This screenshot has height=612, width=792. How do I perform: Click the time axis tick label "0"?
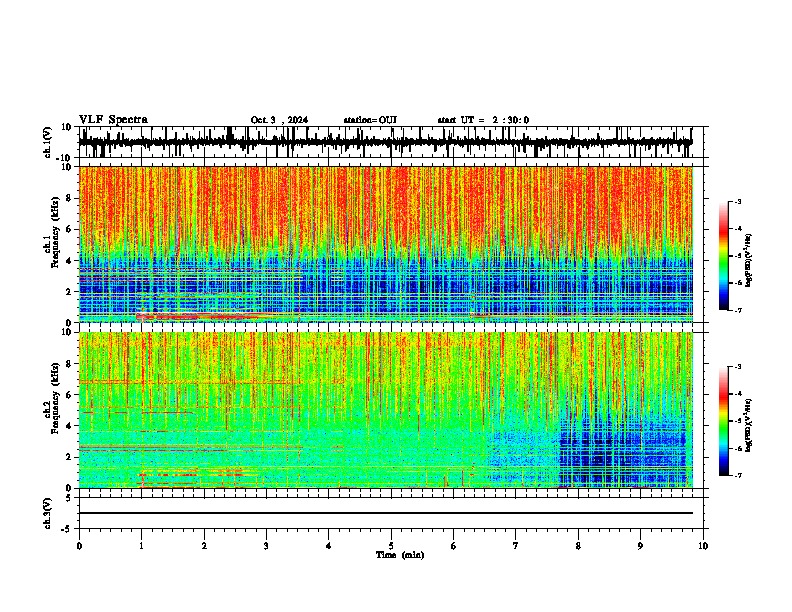pos(79,546)
